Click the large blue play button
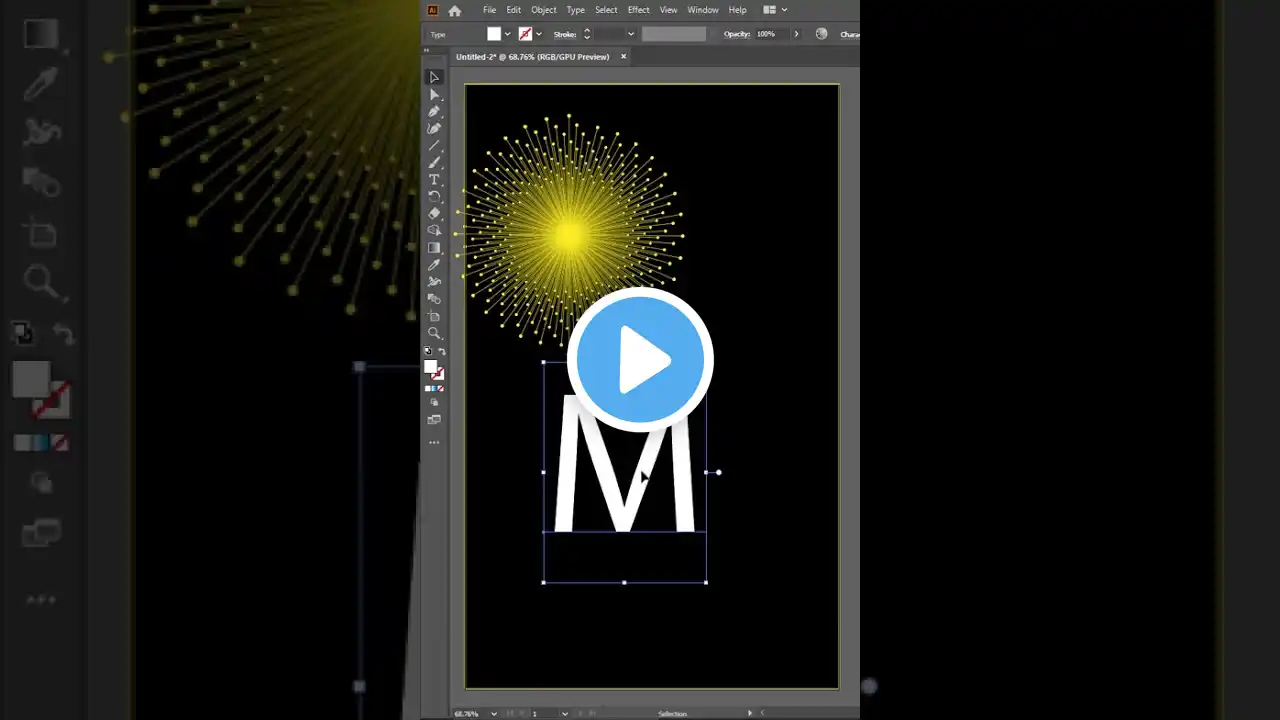Viewport: 1280px width, 720px height. [640, 360]
